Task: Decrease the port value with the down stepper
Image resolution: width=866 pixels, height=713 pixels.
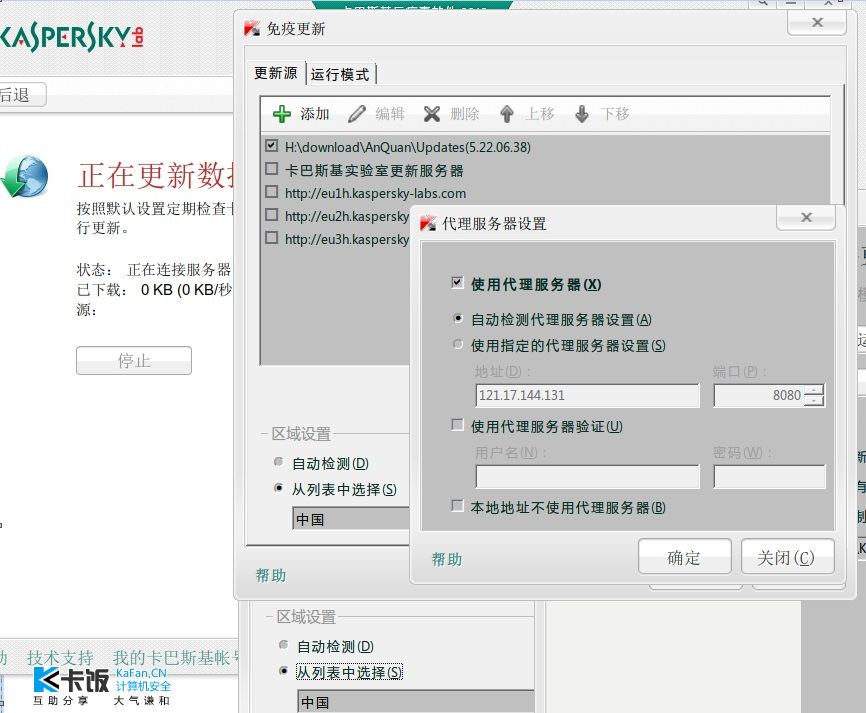Action: click(x=814, y=401)
